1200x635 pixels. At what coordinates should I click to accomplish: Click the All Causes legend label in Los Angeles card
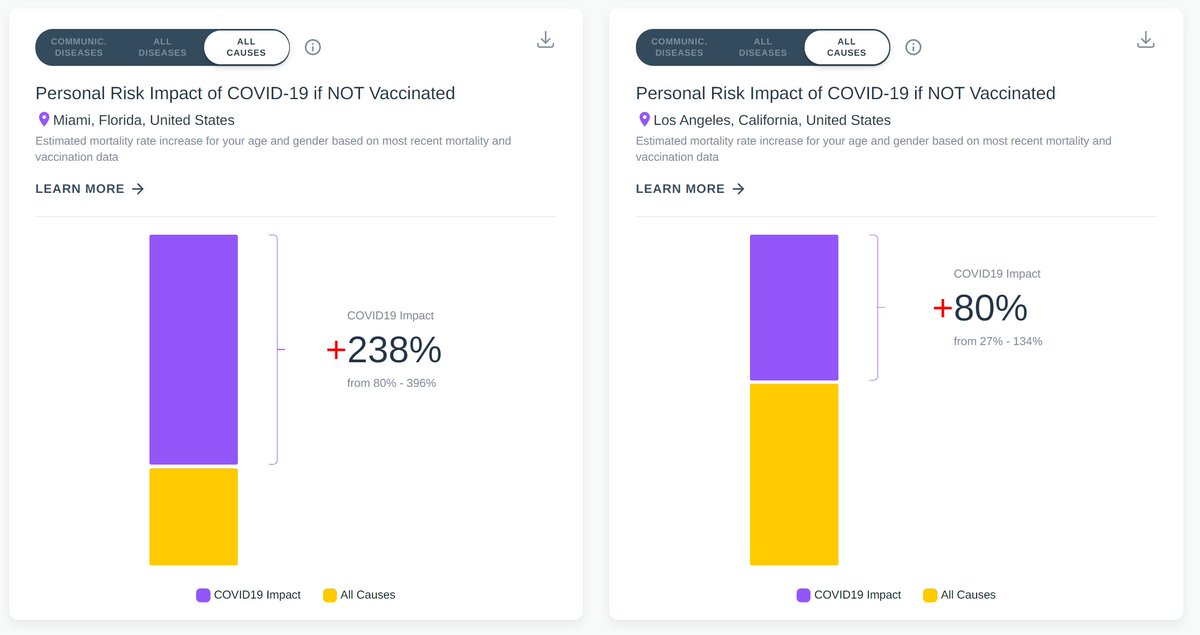pyautogui.click(x=968, y=595)
